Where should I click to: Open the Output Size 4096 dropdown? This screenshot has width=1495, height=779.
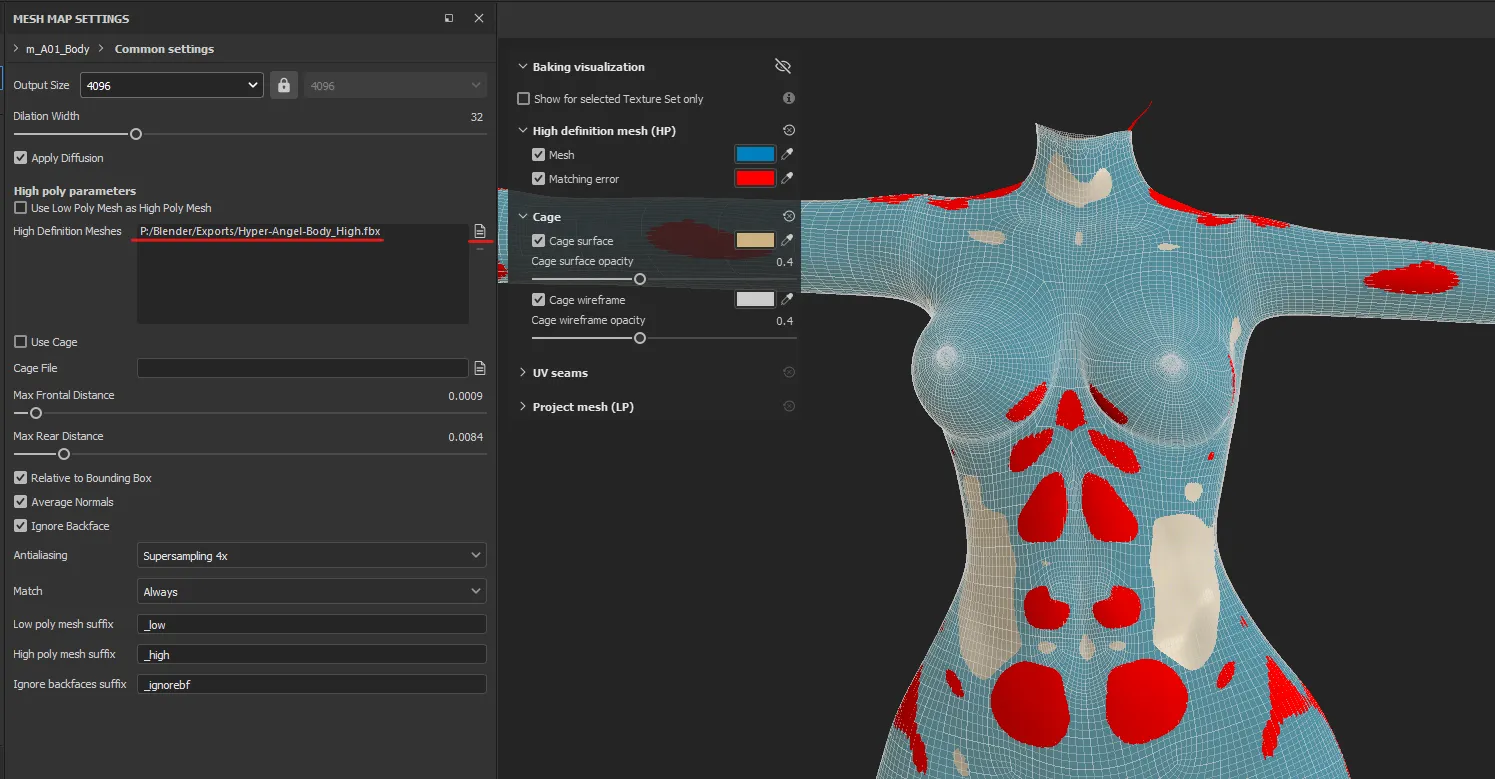(171, 85)
